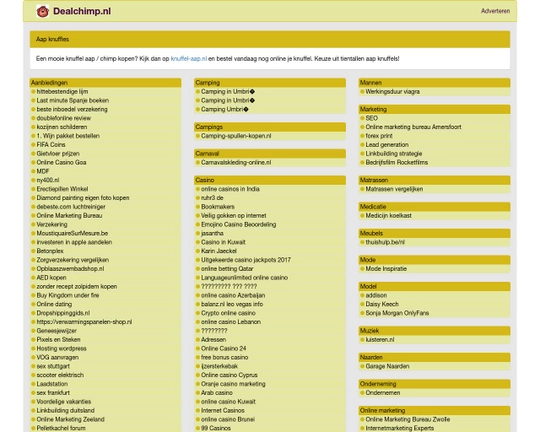The width and height of the screenshot is (540, 432).
Task: Click the 99 Casinos link
Action: 216,428
